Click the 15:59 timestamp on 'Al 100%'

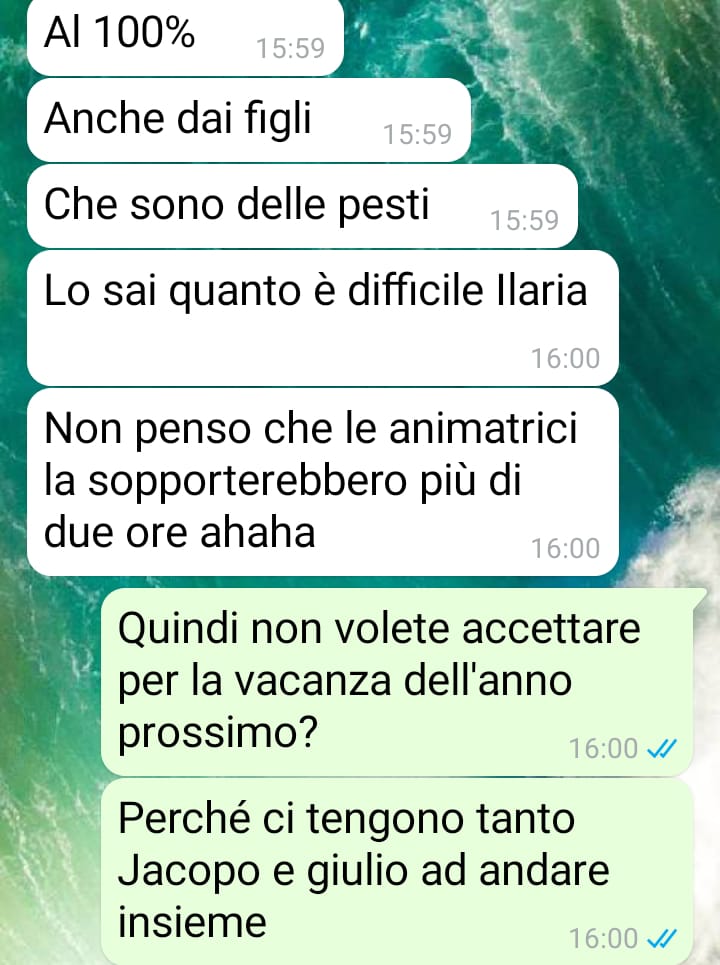click(290, 48)
